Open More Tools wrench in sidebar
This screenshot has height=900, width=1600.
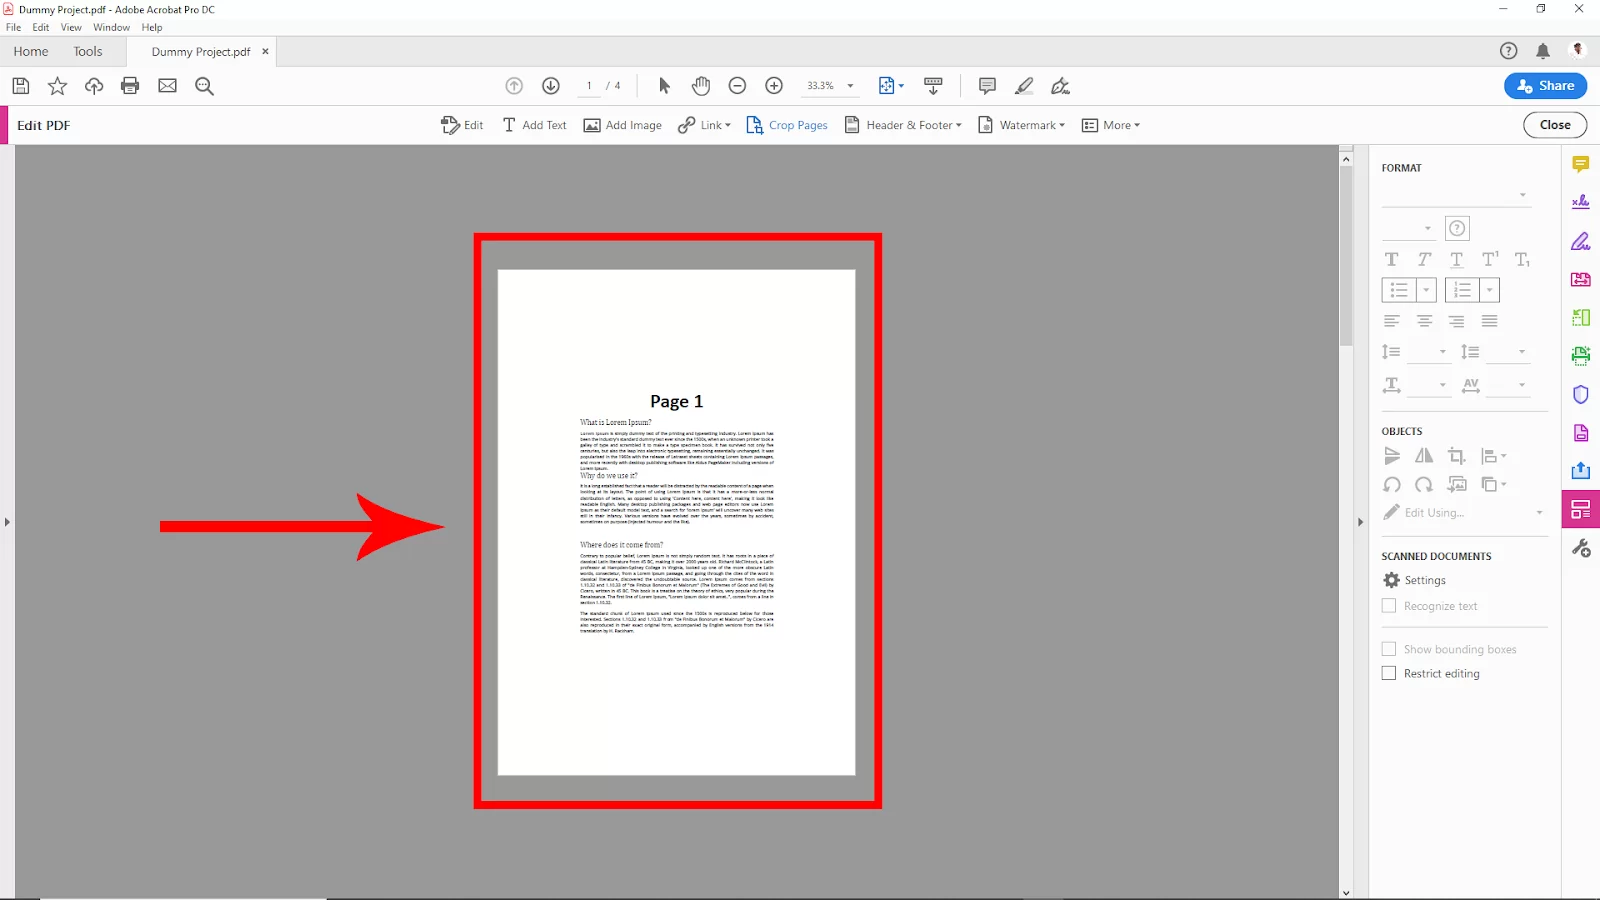click(1581, 548)
